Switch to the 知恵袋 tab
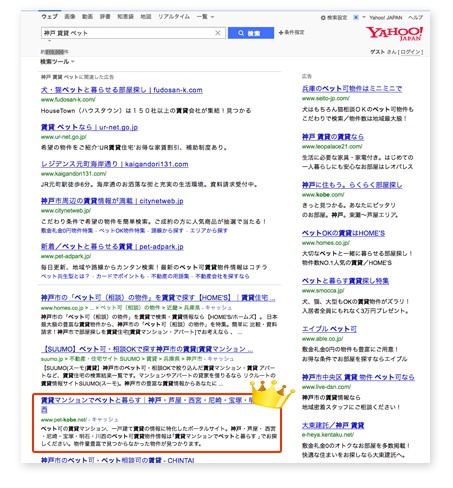This screenshot has width=453, height=488. [x=125, y=16]
